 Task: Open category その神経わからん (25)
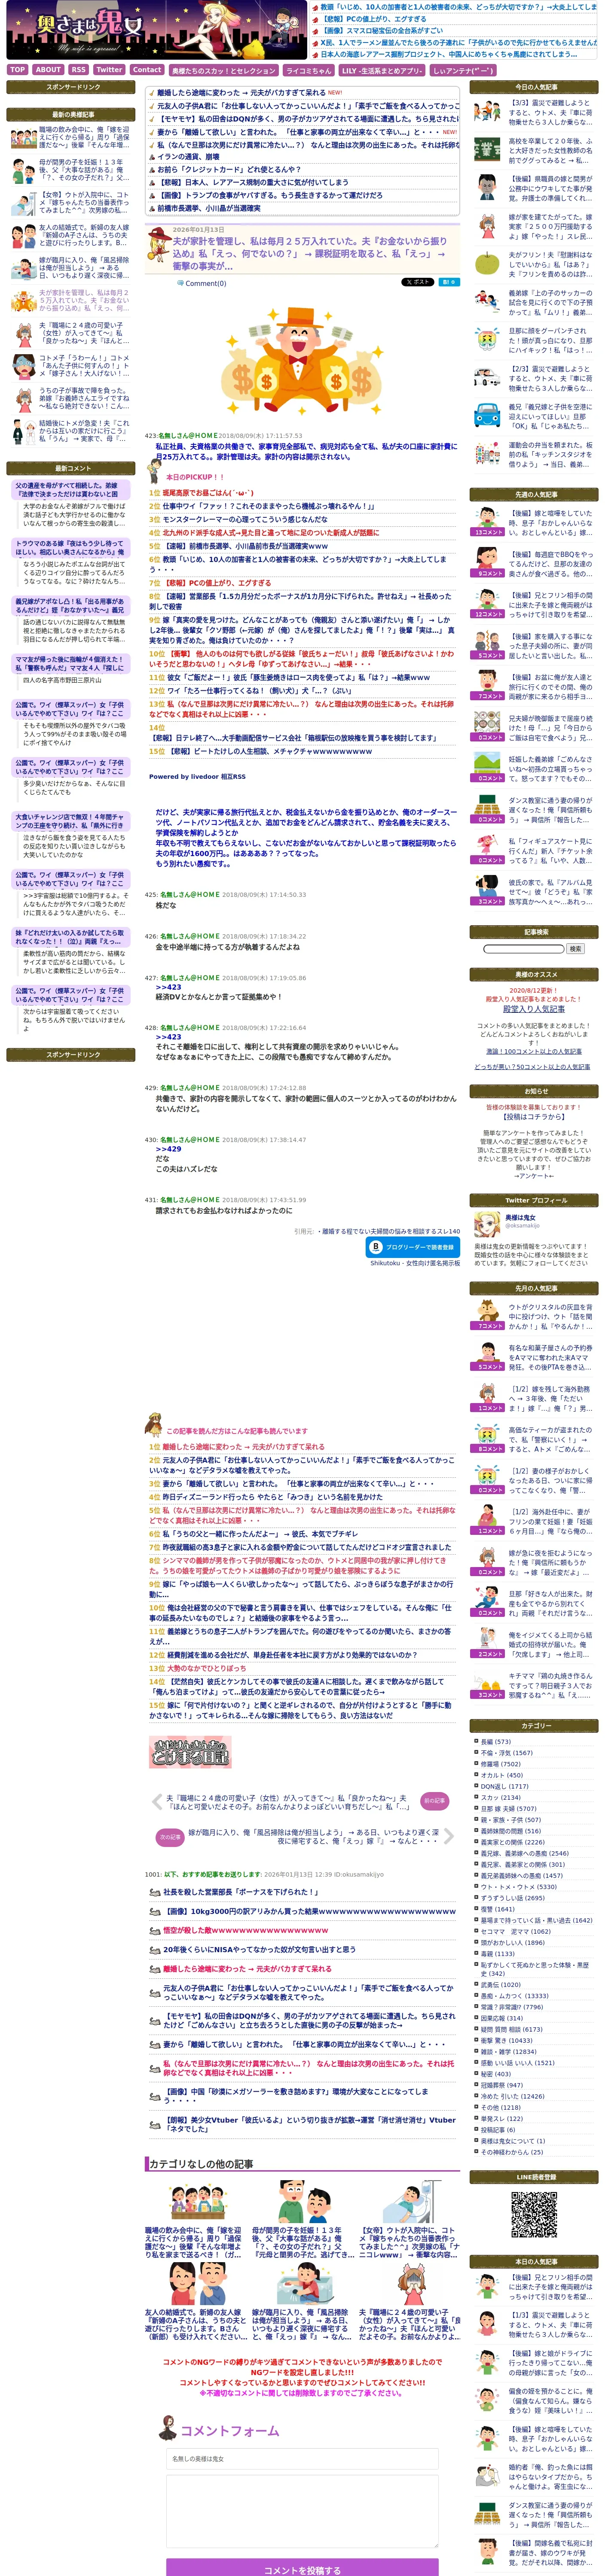point(512,2152)
